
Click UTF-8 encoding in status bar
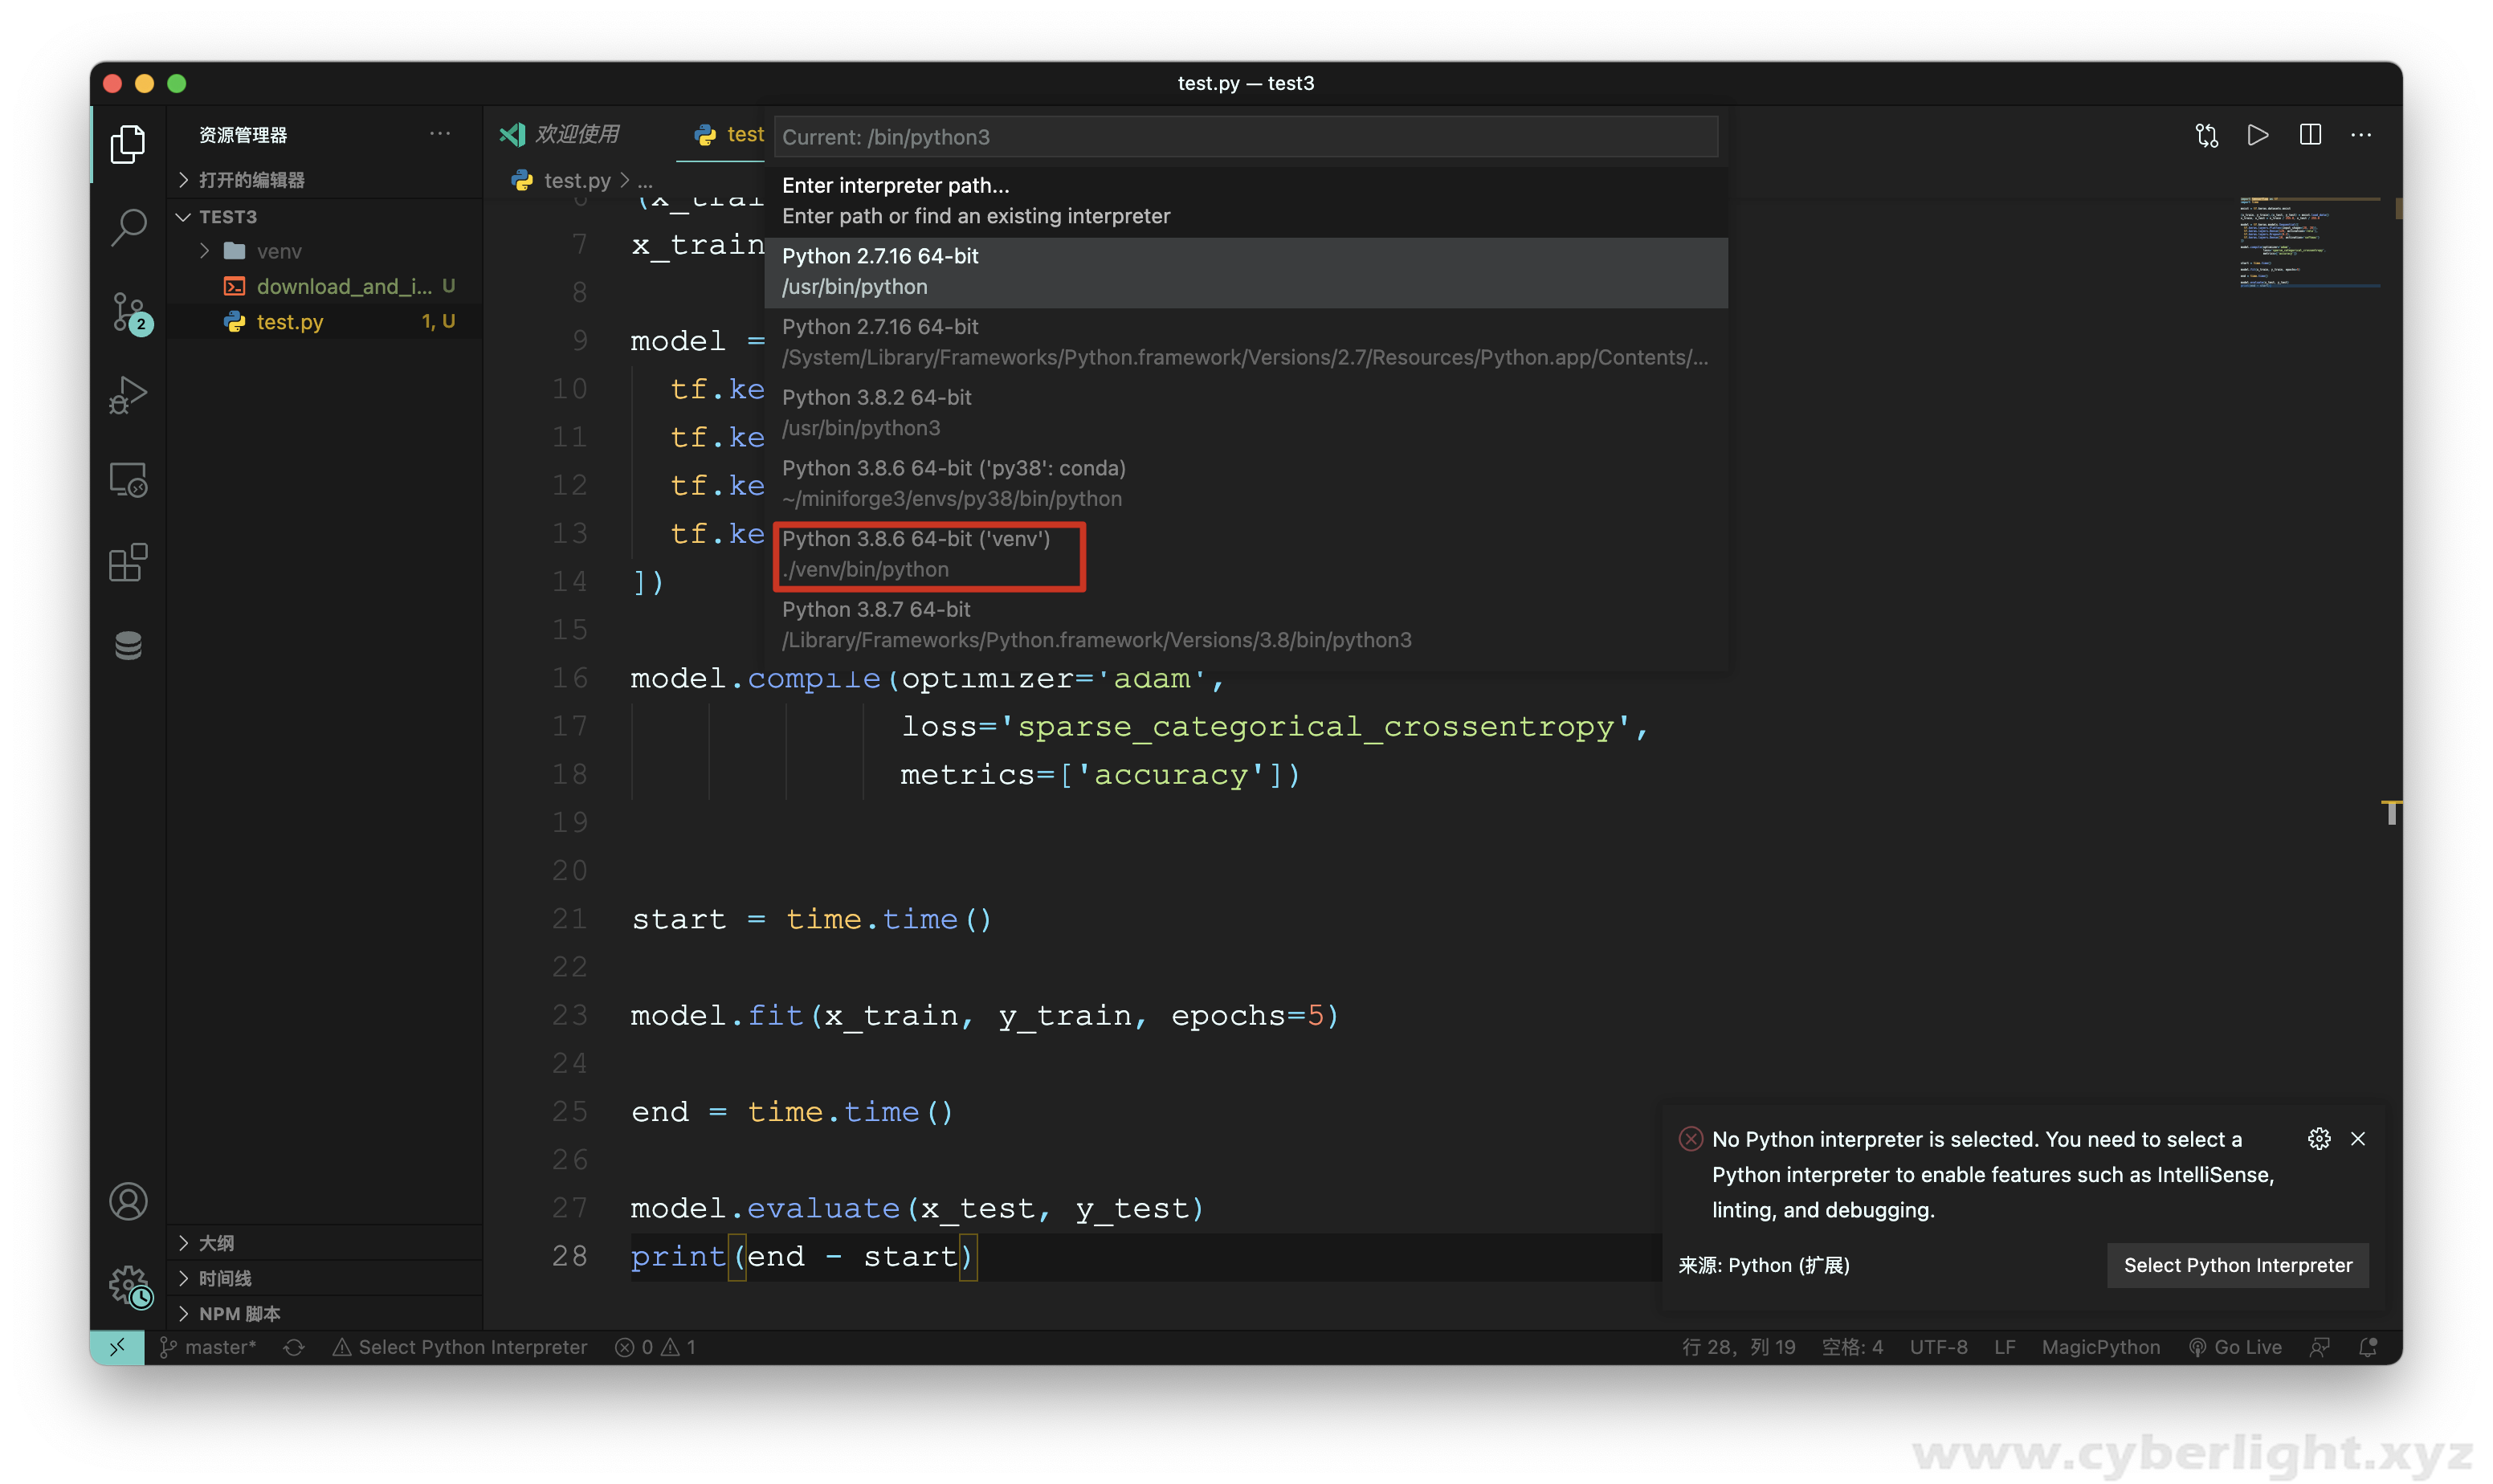1938,1347
